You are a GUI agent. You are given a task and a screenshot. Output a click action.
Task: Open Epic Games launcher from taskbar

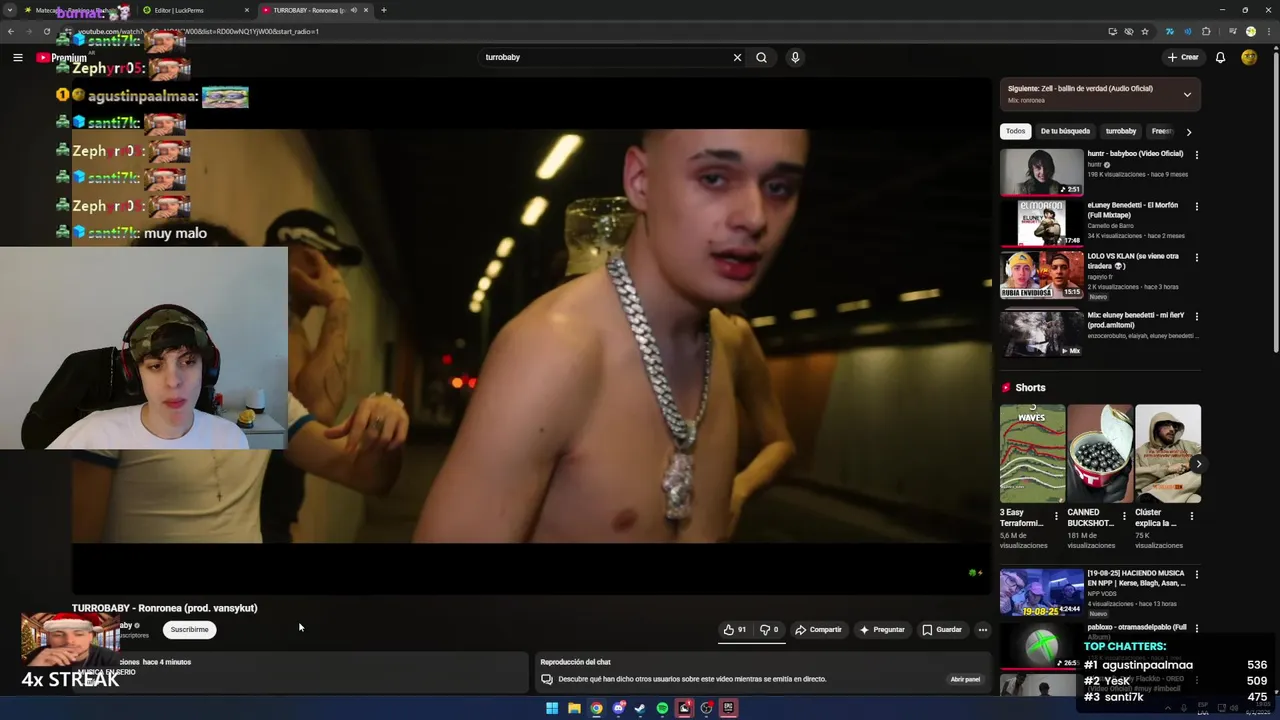[728, 708]
